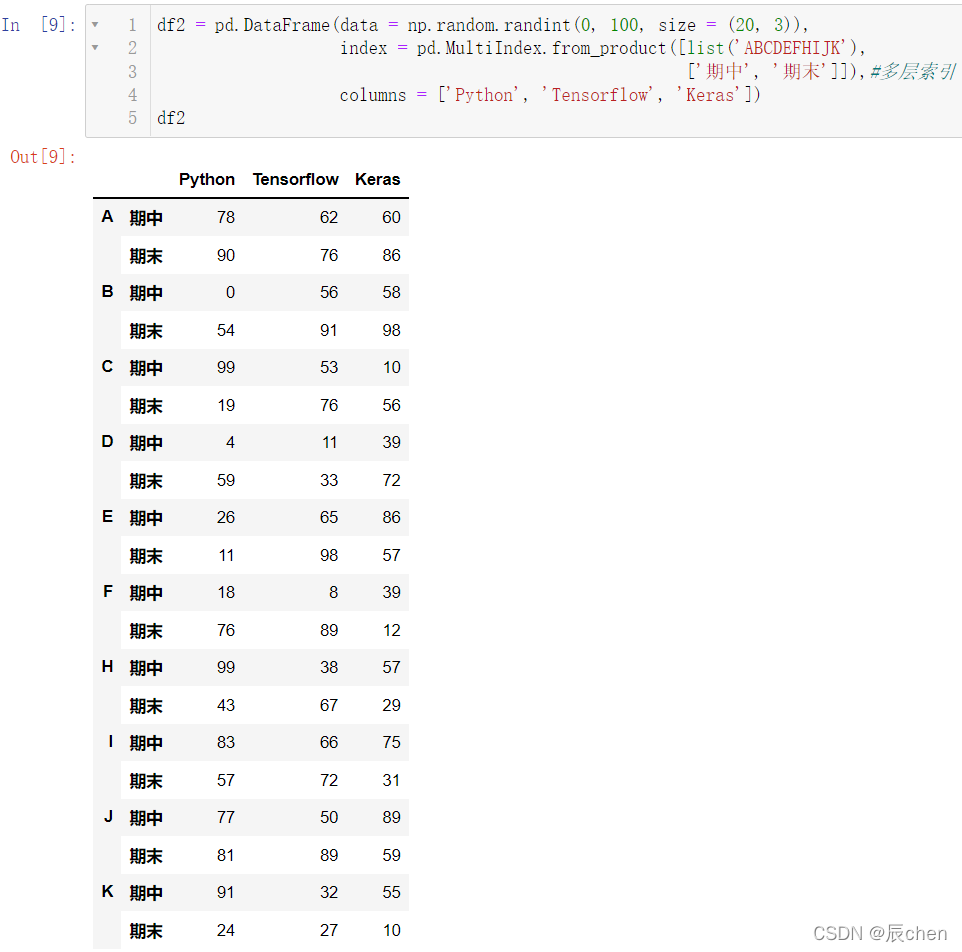Click Python value 91 in row K 期中

226,892
